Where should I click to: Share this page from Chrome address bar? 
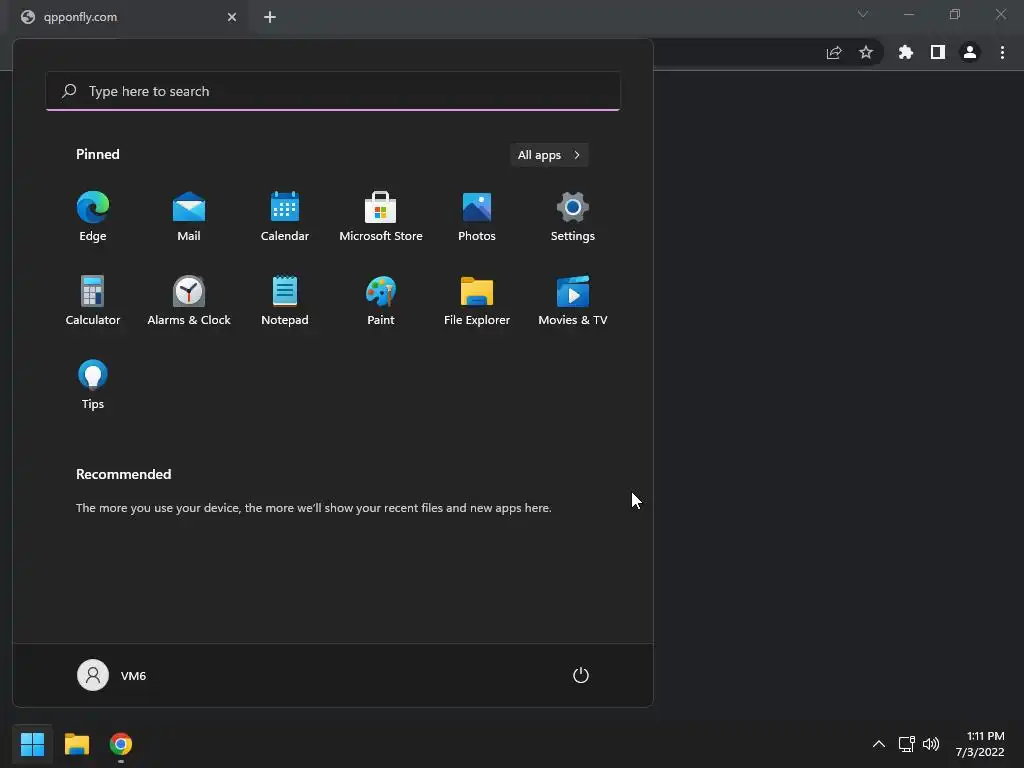coord(834,53)
